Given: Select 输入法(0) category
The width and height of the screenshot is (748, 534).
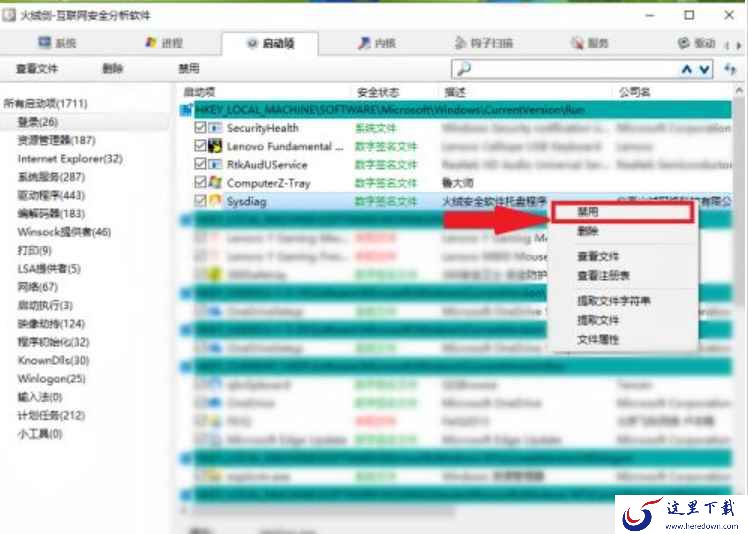Looking at the screenshot, I should point(40,397).
